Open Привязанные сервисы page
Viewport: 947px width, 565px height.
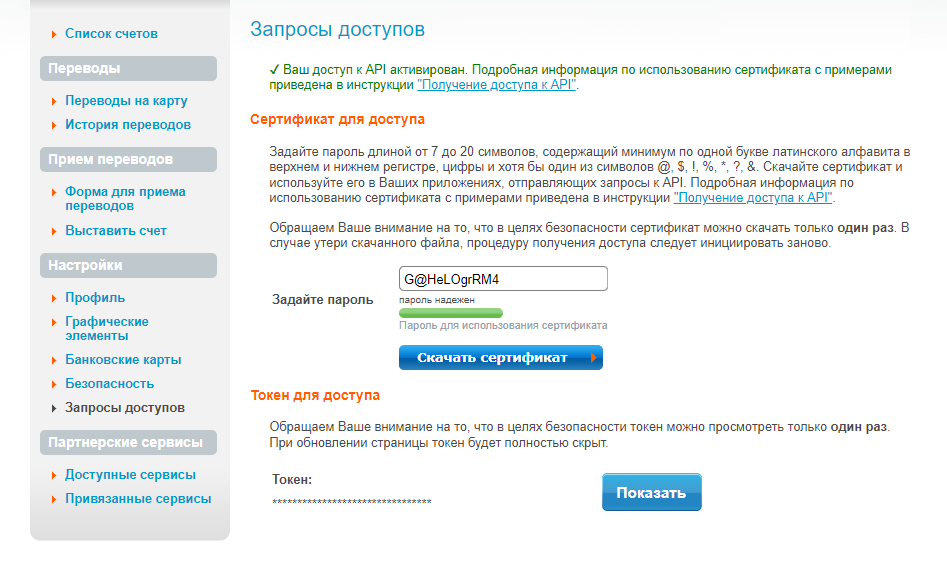coord(138,499)
